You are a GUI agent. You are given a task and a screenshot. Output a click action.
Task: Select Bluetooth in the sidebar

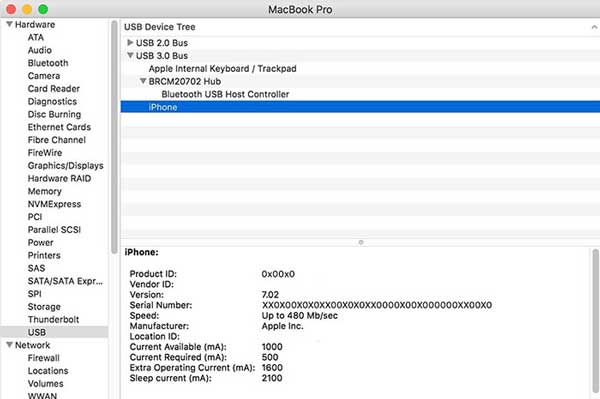point(48,63)
